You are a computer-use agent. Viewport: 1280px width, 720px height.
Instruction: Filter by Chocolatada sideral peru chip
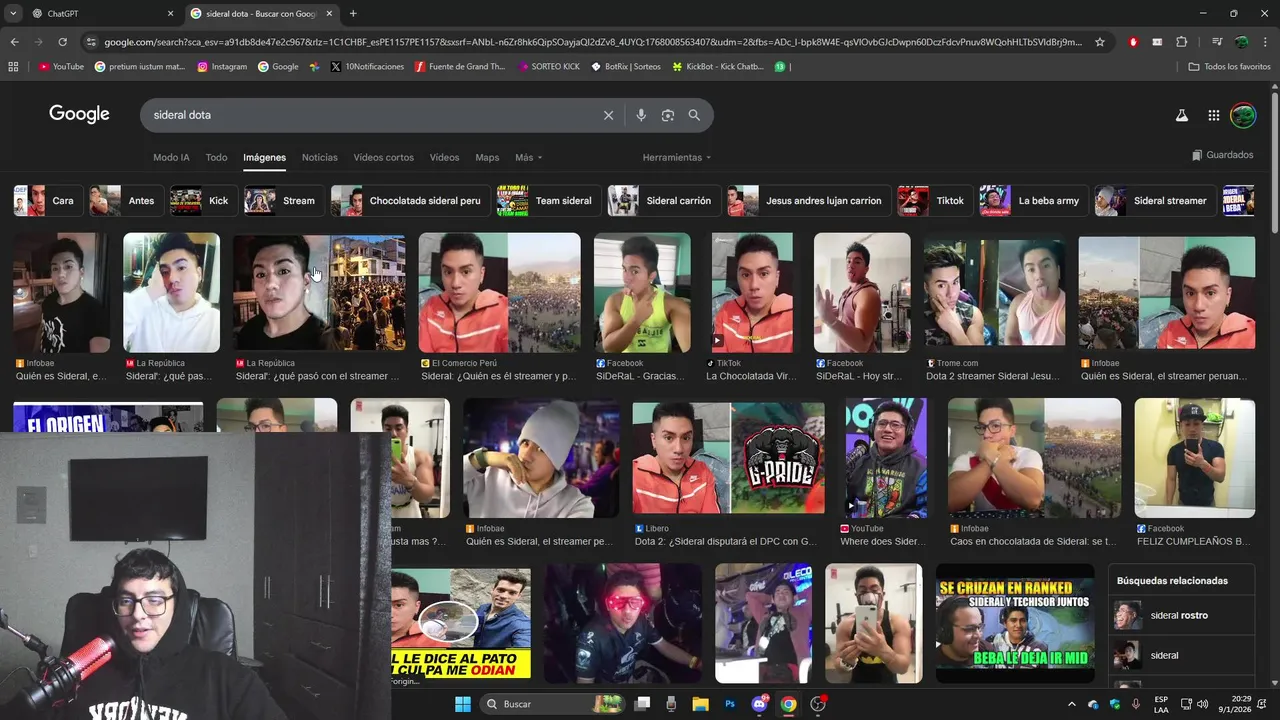click(x=410, y=200)
